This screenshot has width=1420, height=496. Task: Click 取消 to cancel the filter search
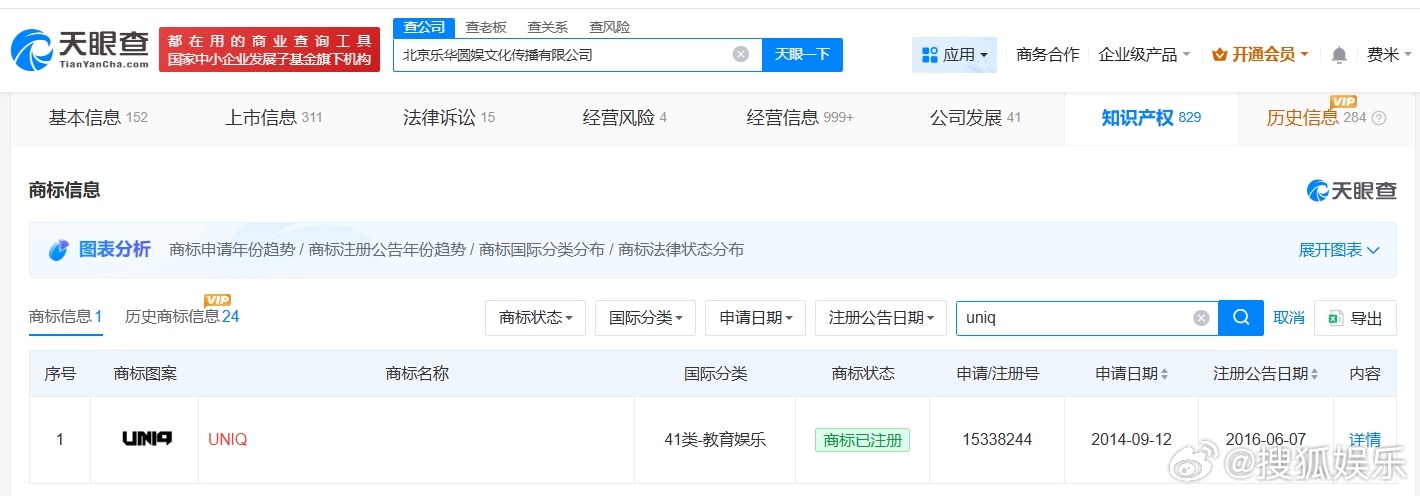(1289, 318)
